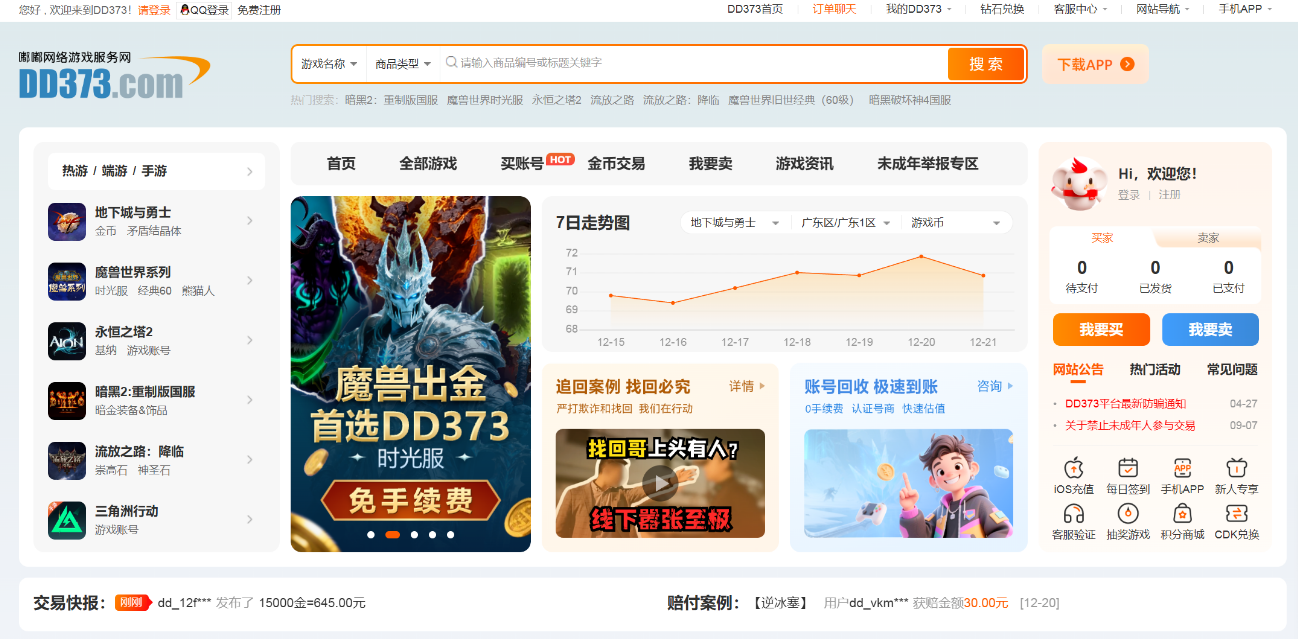Viewport: 1298px width, 639px height.
Task: Open 手机APP from the service icon grid
Action: pyautogui.click(x=1182, y=468)
